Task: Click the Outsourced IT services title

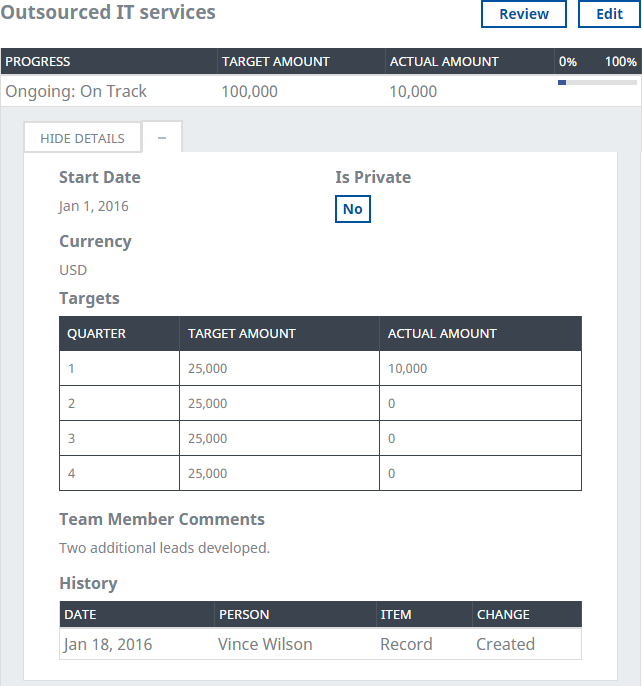Action: click(108, 13)
